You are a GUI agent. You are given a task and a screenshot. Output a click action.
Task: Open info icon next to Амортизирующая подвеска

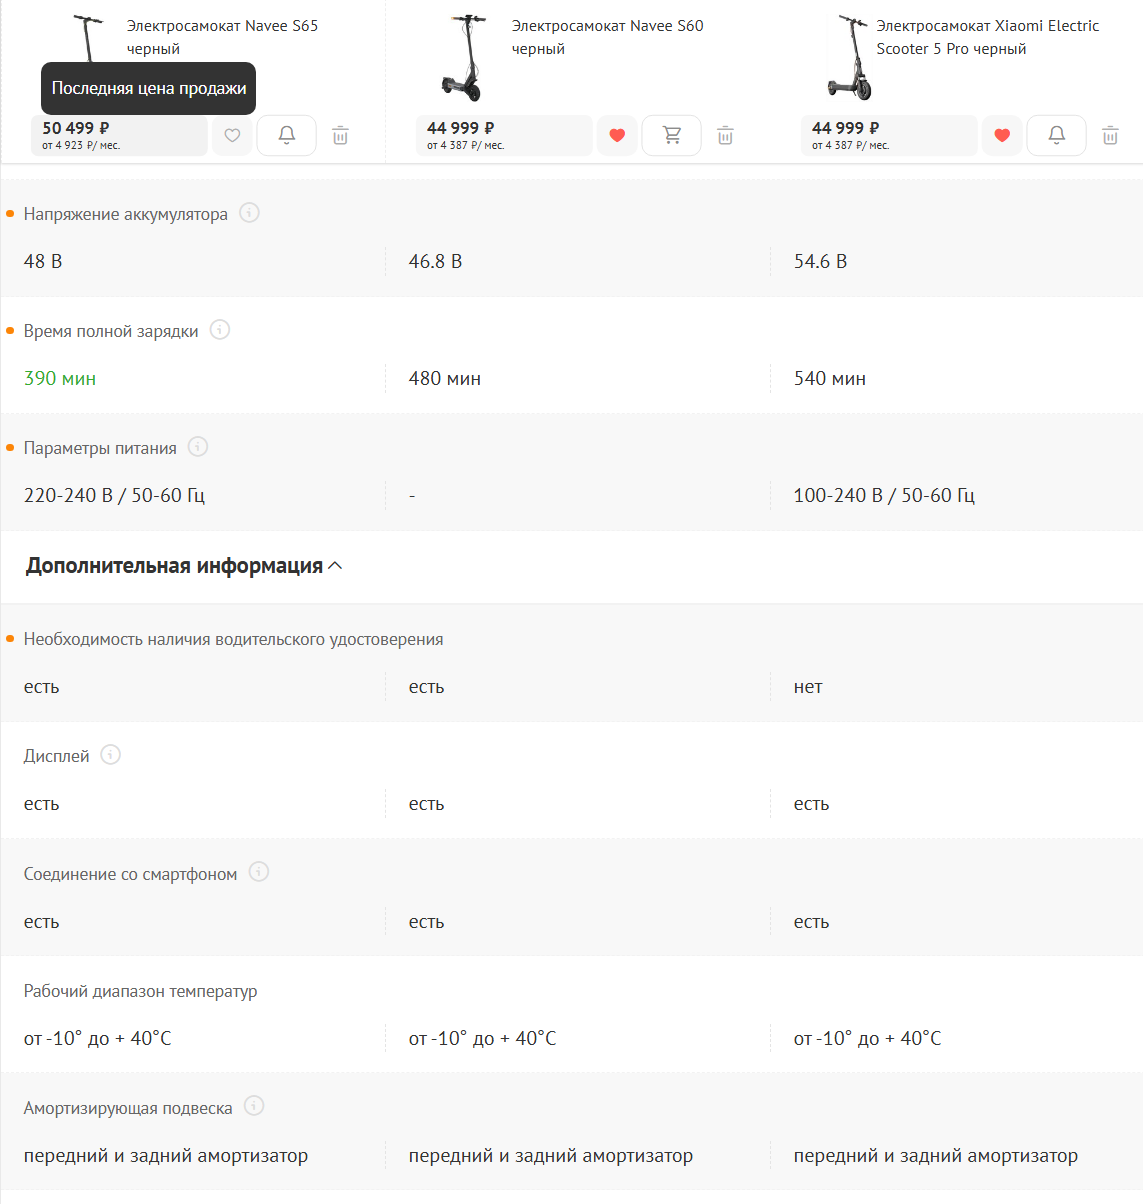[254, 1106]
